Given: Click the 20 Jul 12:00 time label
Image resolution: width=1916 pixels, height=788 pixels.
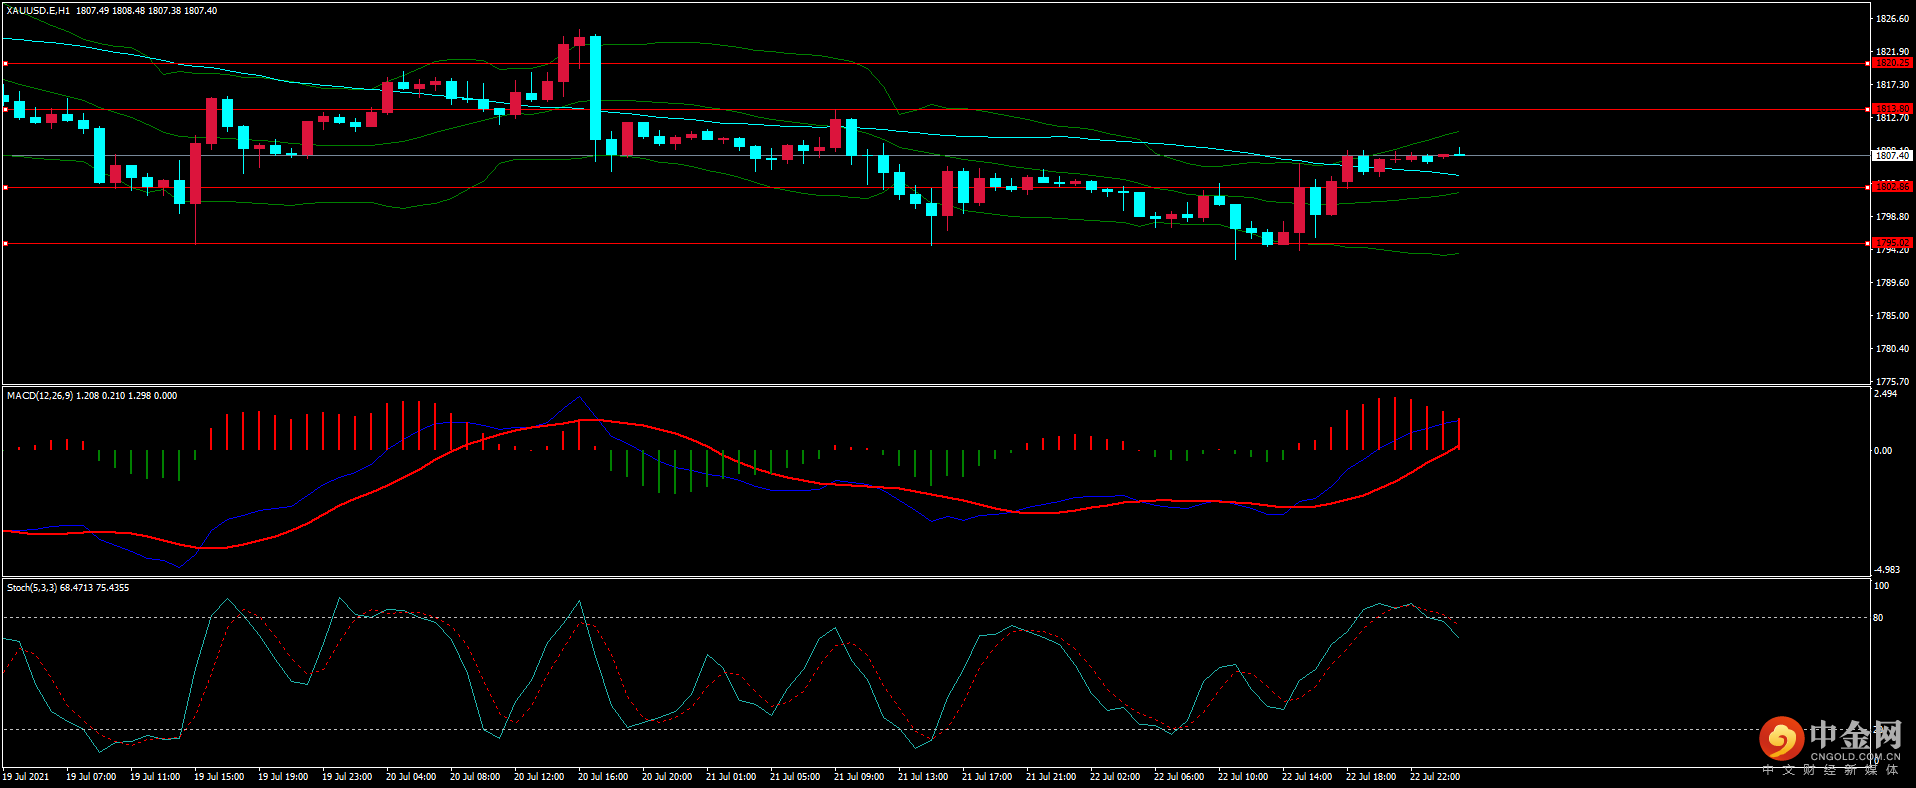Looking at the screenshot, I should (539, 777).
